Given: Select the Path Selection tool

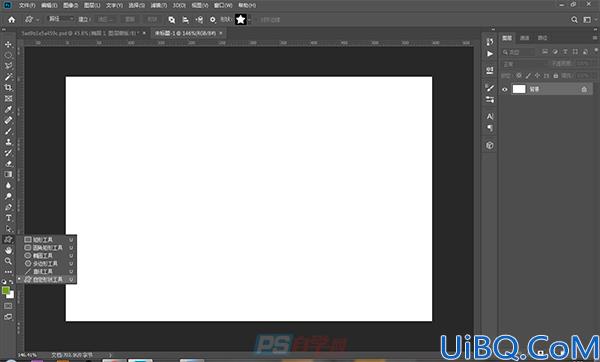Looking at the screenshot, I should [8, 229].
